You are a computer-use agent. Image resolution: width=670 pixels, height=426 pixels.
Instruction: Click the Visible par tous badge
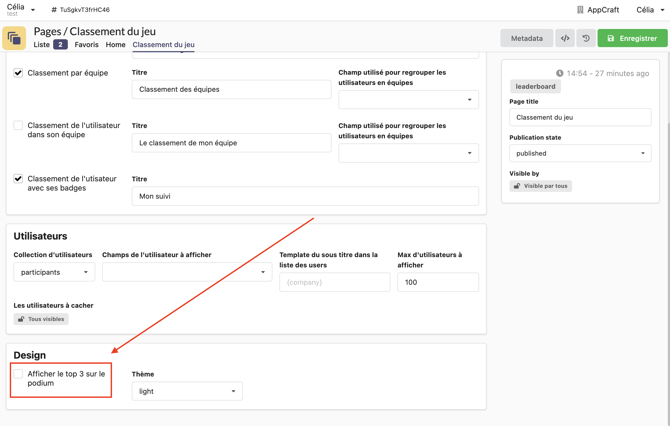coord(541,186)
